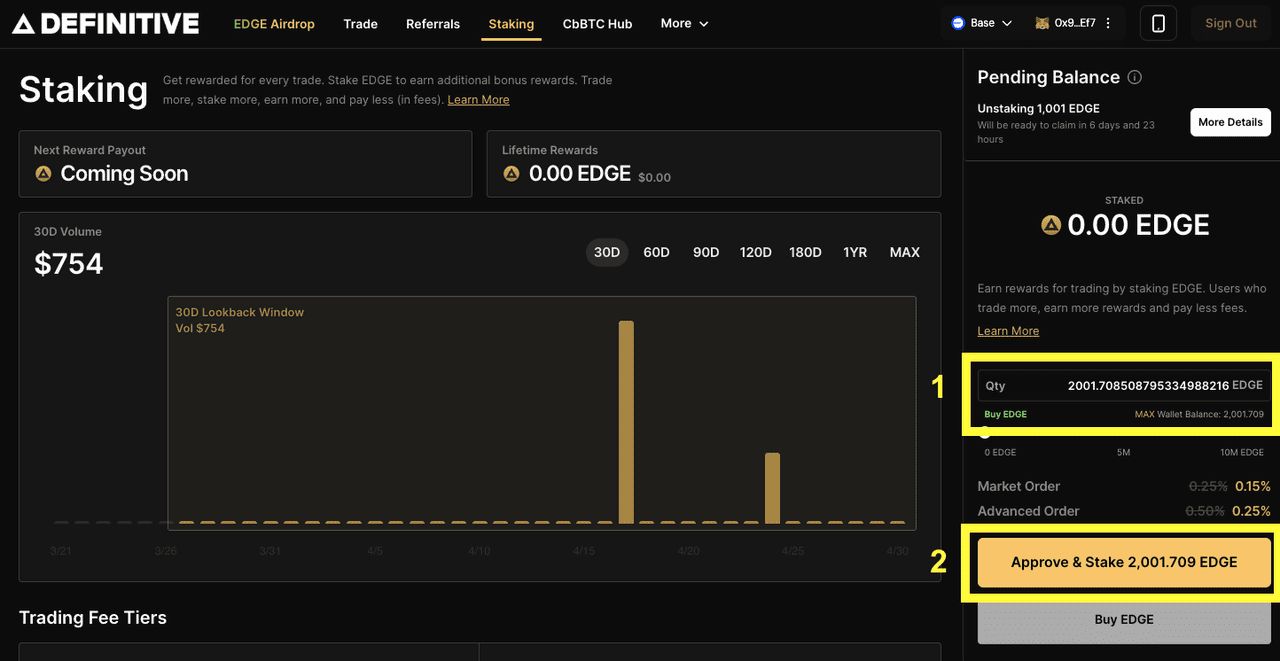The image size is (1280, 661).
Task: Click the Definitive logo in the header
Action: pos(106,23)
